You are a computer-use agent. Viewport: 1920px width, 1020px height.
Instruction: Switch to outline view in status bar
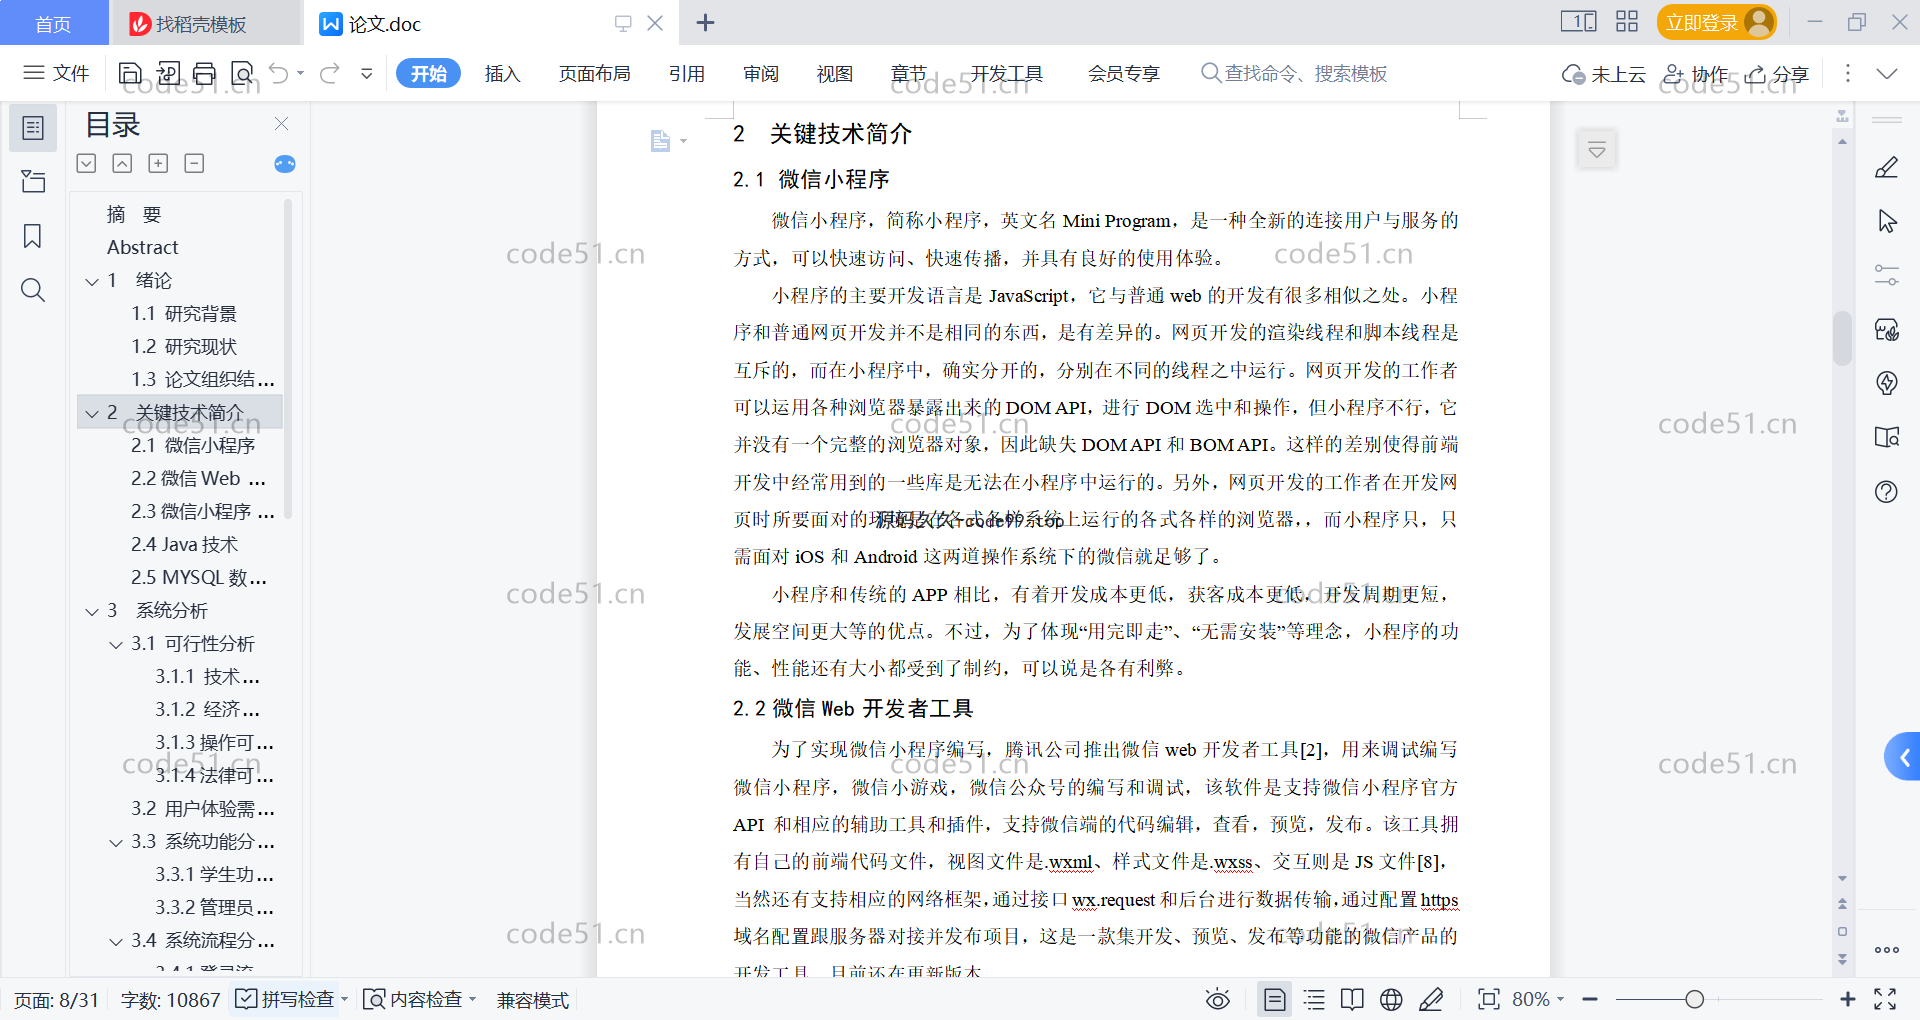[x=1314, y=999]
